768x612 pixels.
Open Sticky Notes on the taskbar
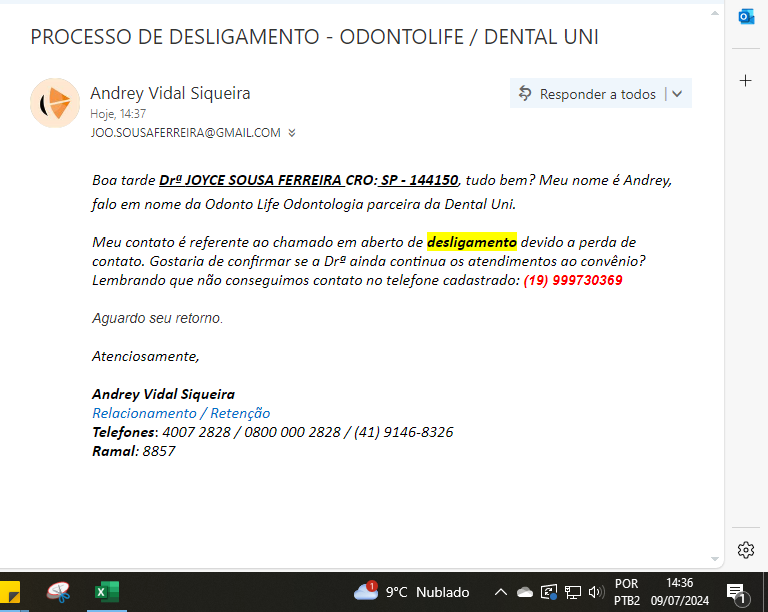pyautogui.click(x=9, y=592)
